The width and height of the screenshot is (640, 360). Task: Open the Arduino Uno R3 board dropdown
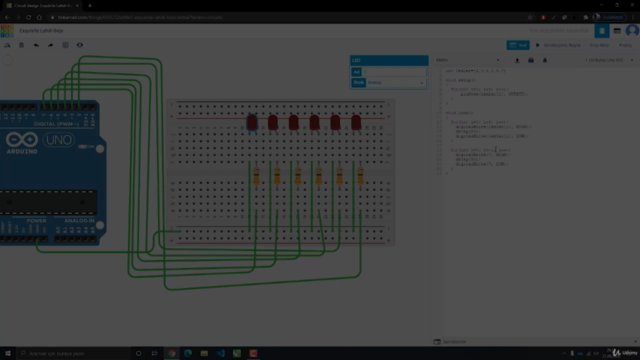coord(609,60)
